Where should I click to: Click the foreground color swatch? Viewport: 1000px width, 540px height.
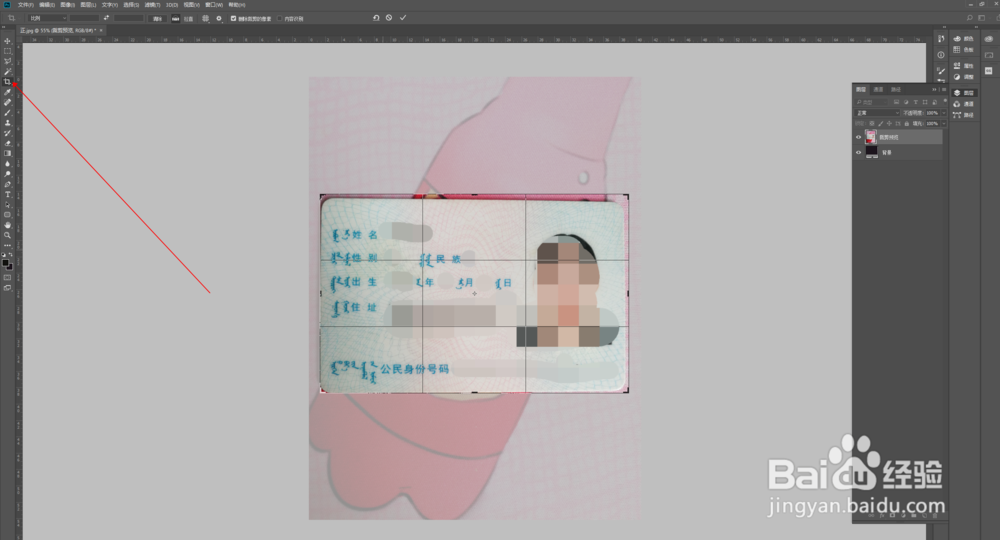pyautogui.click(x=6, y=262)
